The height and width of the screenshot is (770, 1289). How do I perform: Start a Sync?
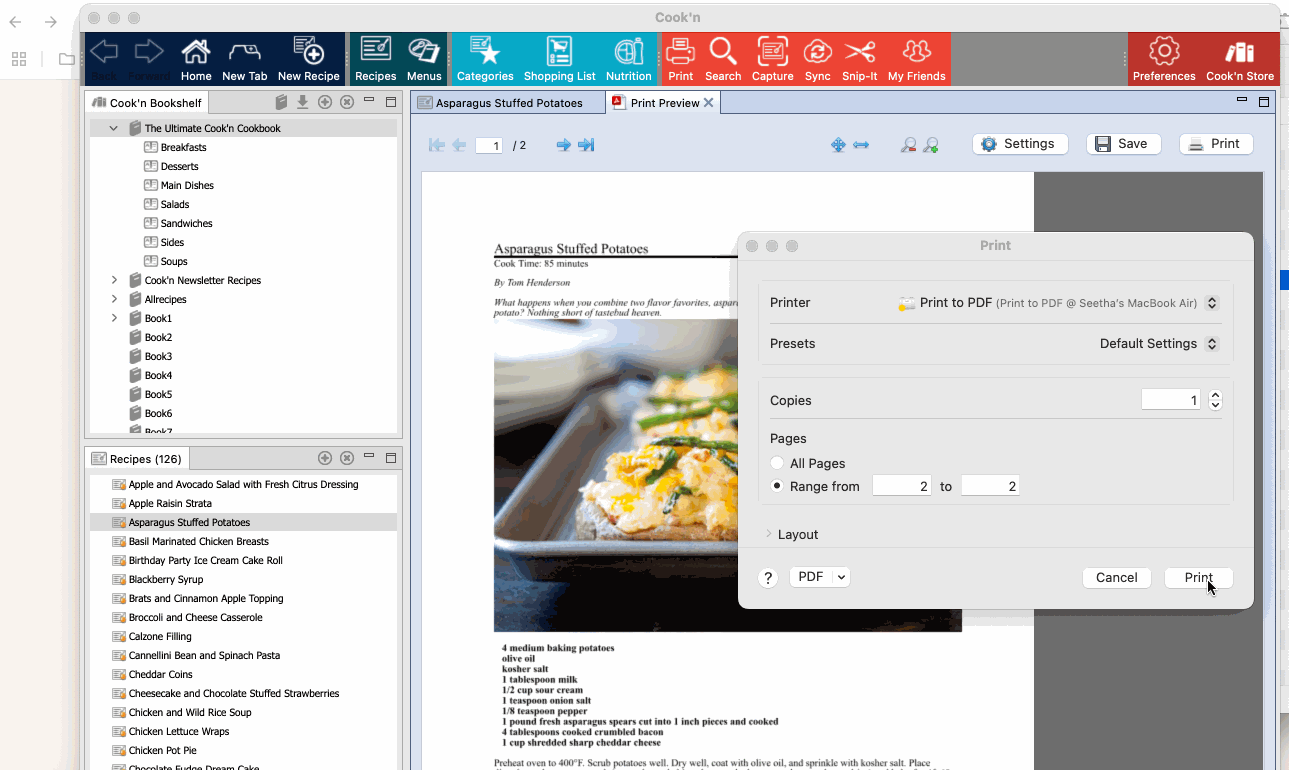click(818, 59)
